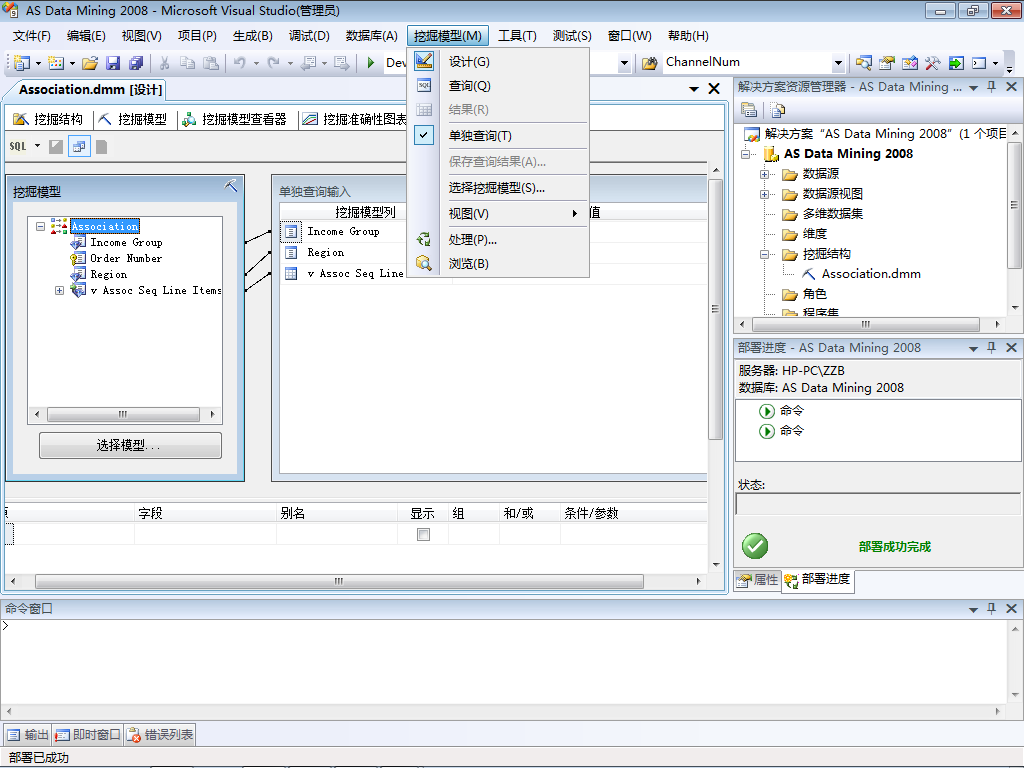Open the SQL view switcher dropdown arrow
Screen dimensions: 1024x768
[x=37, y=146]
